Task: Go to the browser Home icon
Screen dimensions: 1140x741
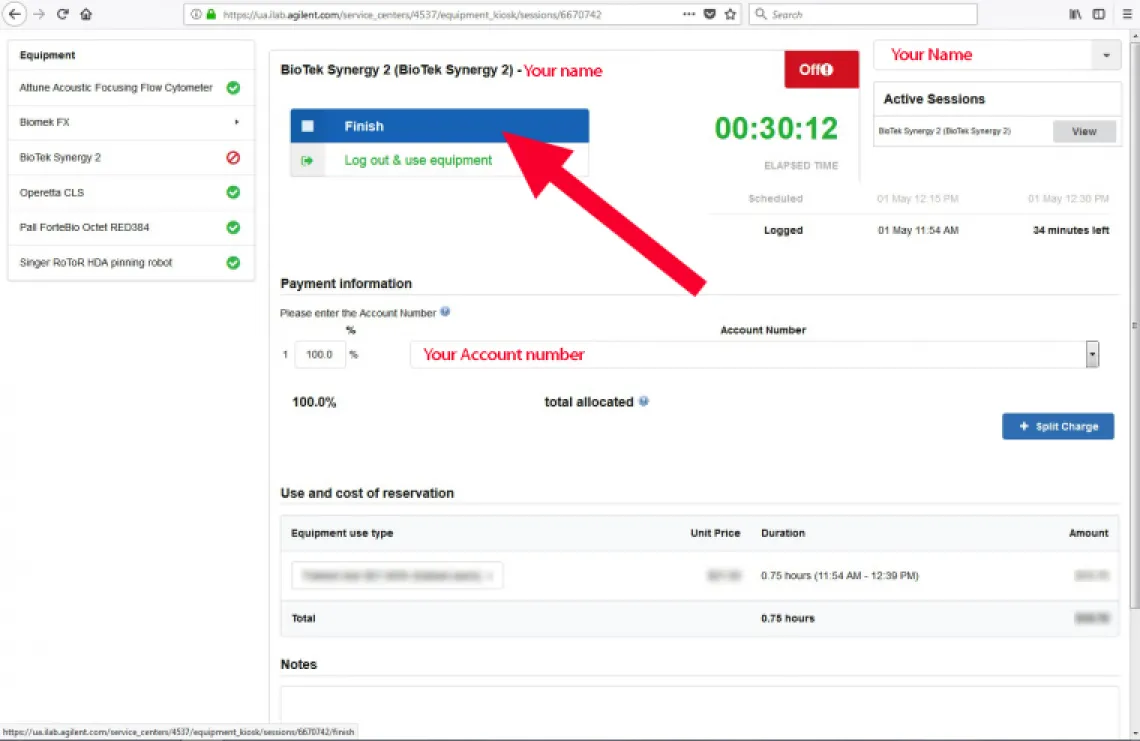Action: tap(86, 14)
